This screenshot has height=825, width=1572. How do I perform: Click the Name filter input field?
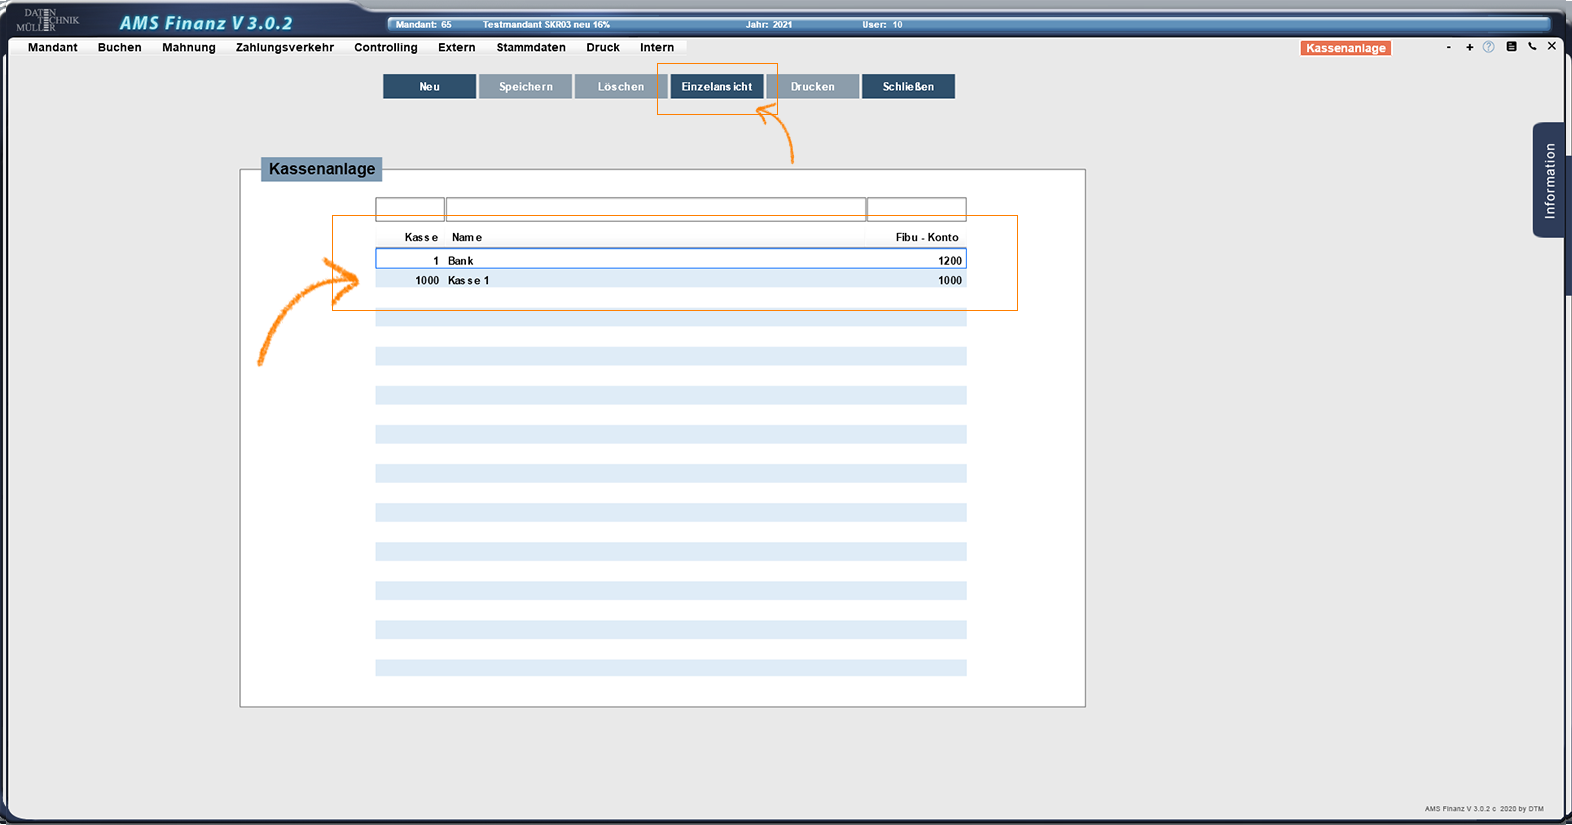(x=655, y=208)
